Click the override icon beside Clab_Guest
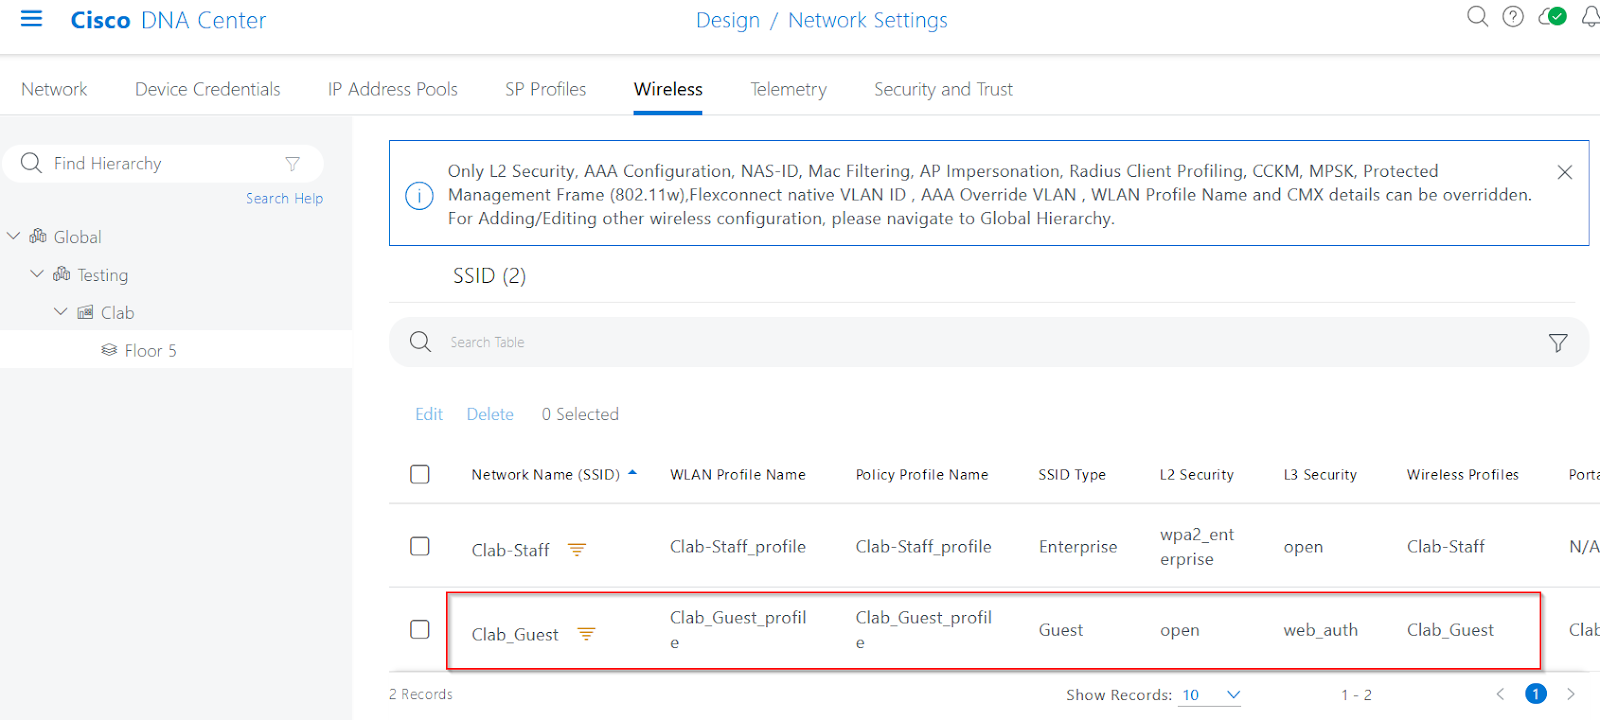 tap(586, 633)
